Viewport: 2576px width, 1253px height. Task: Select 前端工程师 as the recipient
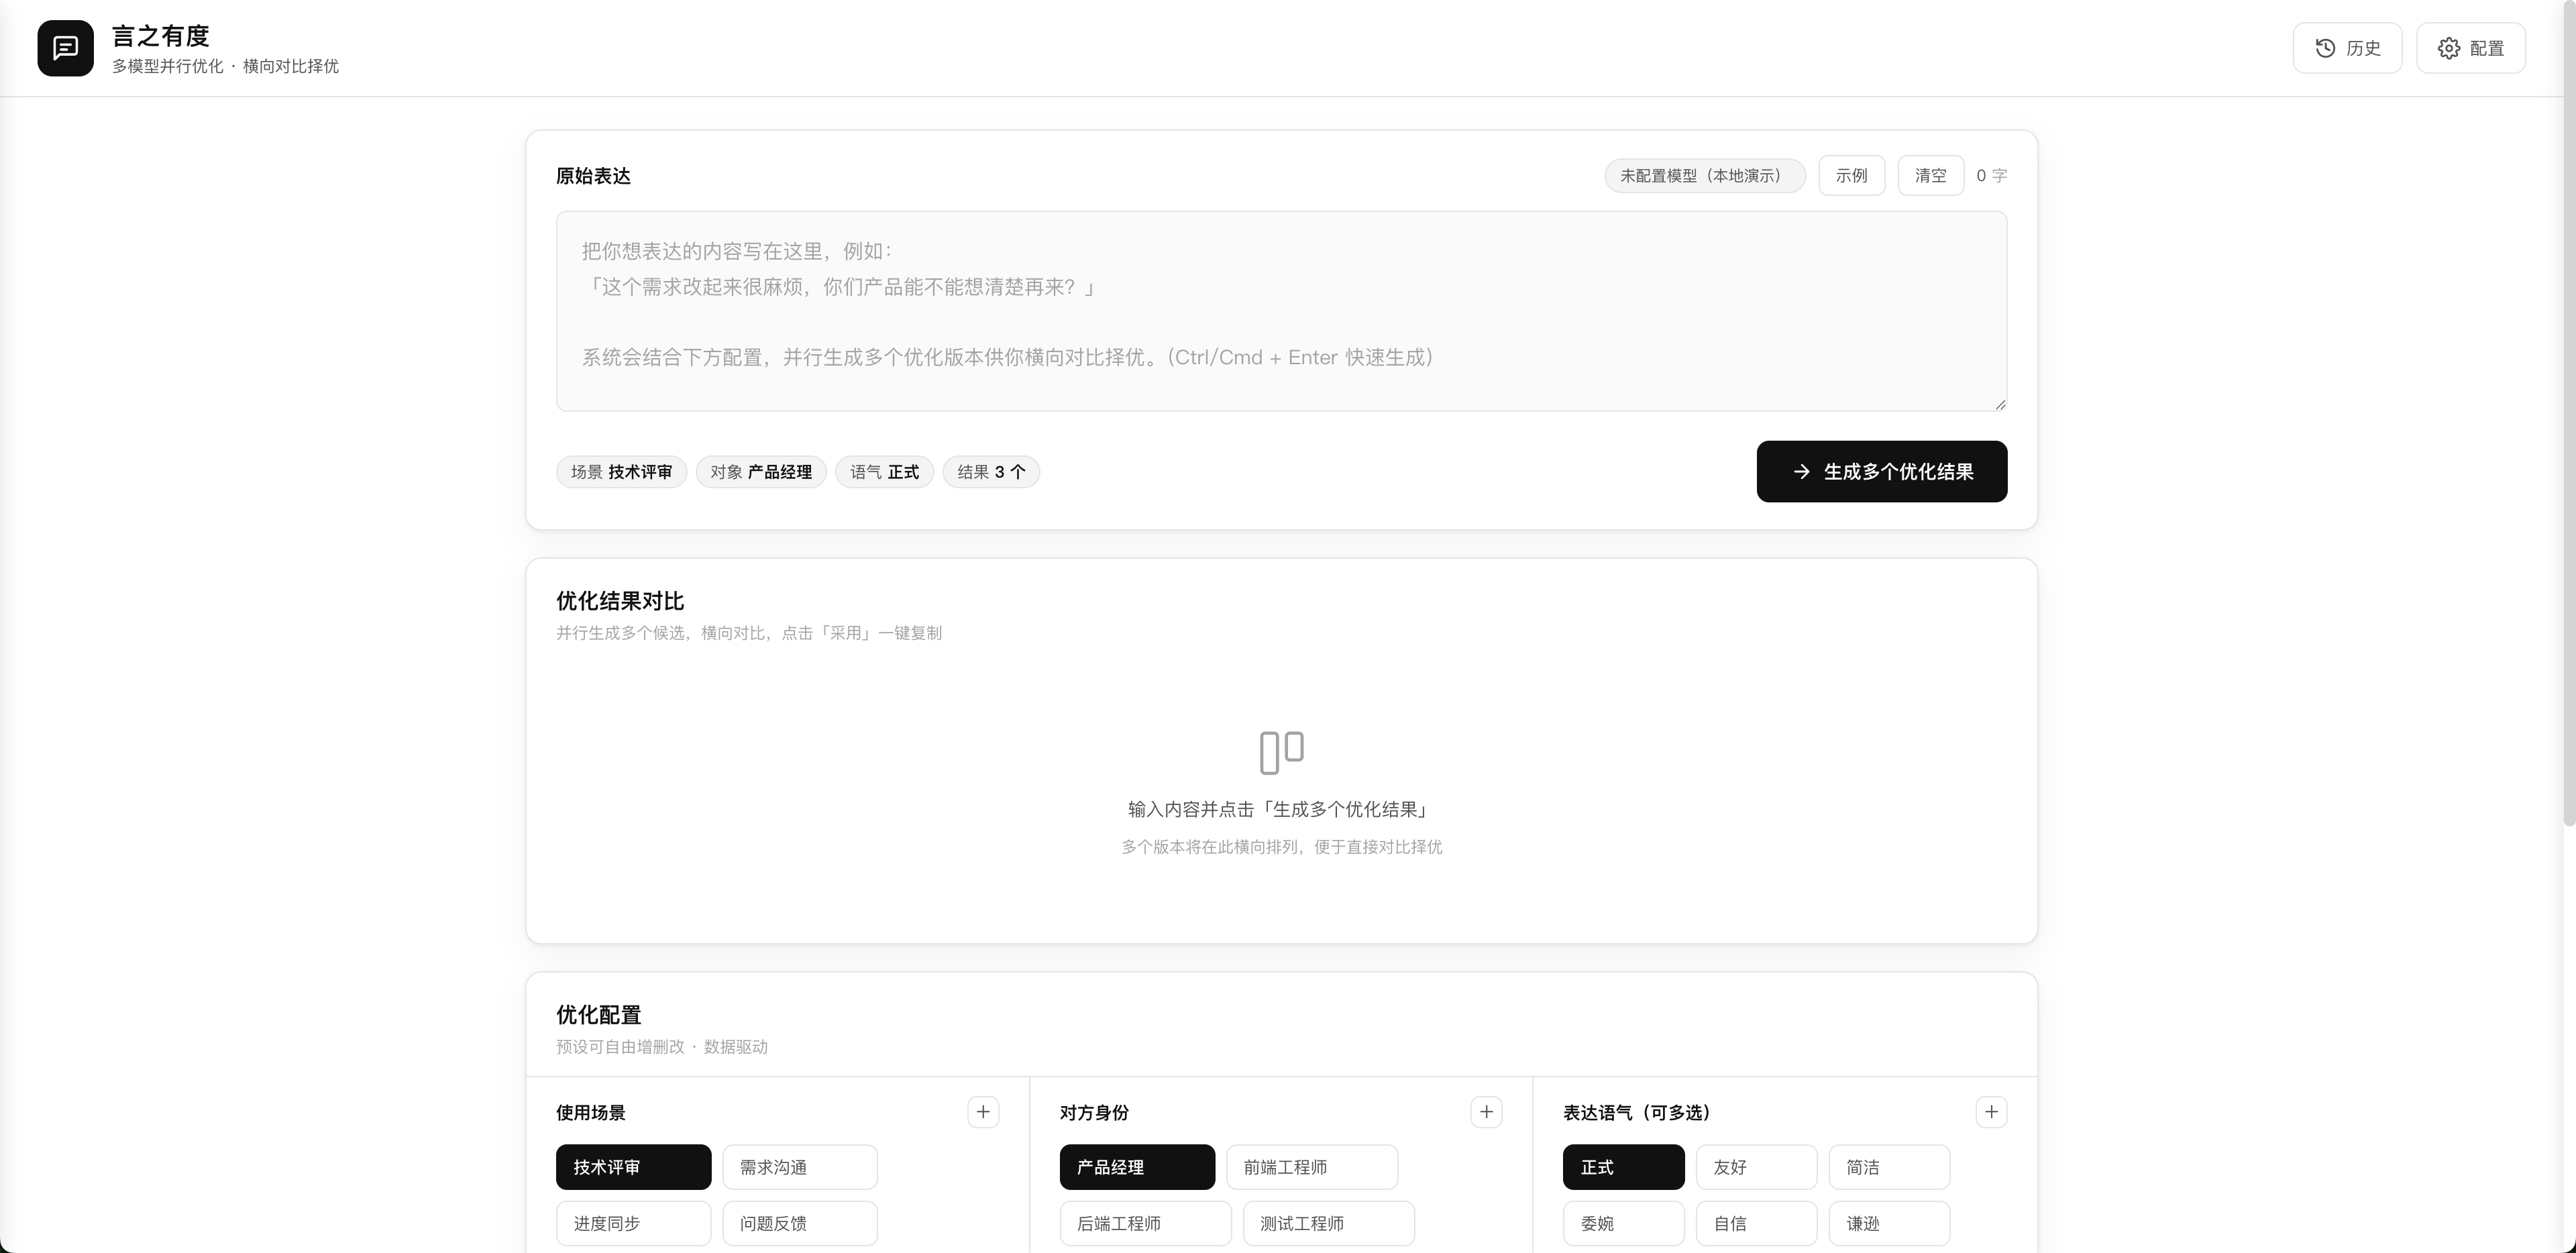point(1312,1167)
